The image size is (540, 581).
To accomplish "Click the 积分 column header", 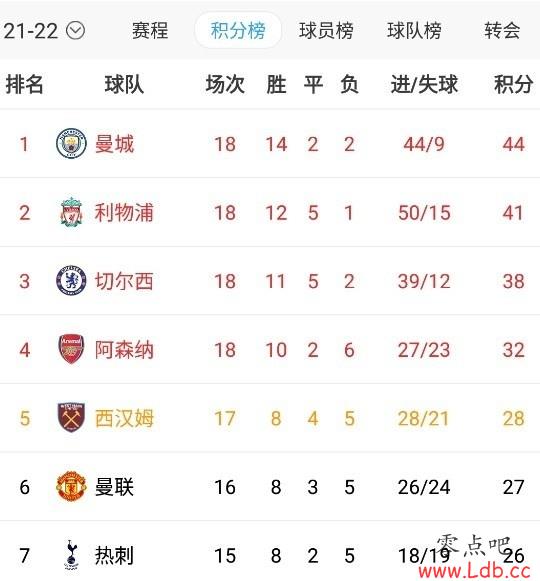I will tap(513, 84).
